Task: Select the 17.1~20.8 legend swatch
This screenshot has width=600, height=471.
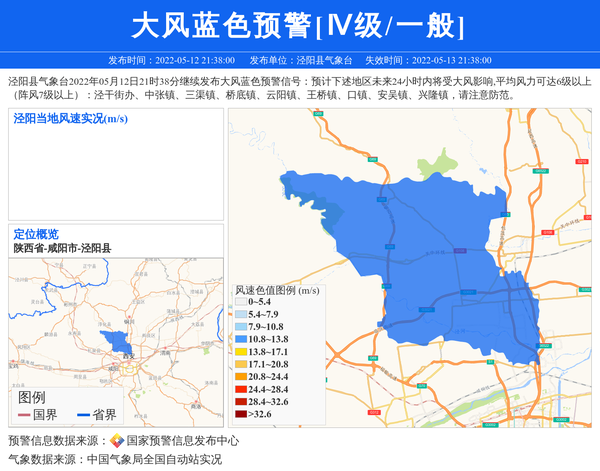Action: 241,364
